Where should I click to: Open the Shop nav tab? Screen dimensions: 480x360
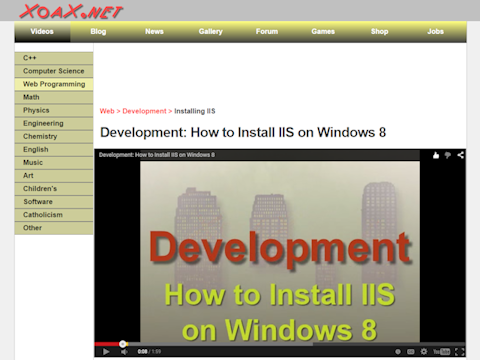(379, 31)
